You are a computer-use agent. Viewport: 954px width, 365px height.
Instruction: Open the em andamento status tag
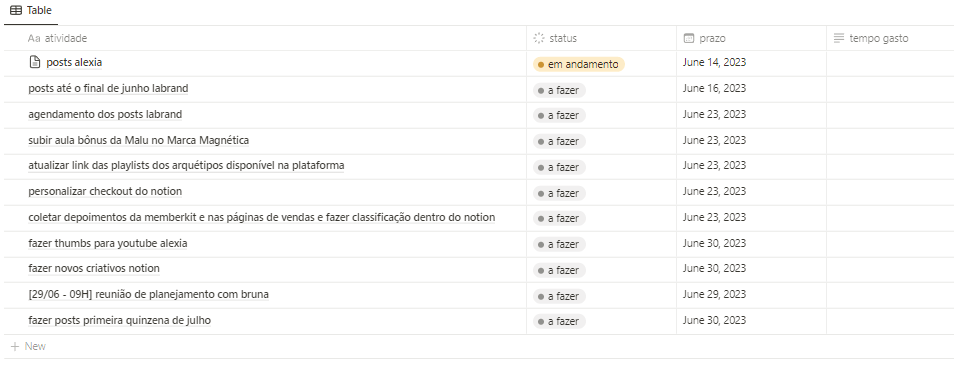coord(579,64)
